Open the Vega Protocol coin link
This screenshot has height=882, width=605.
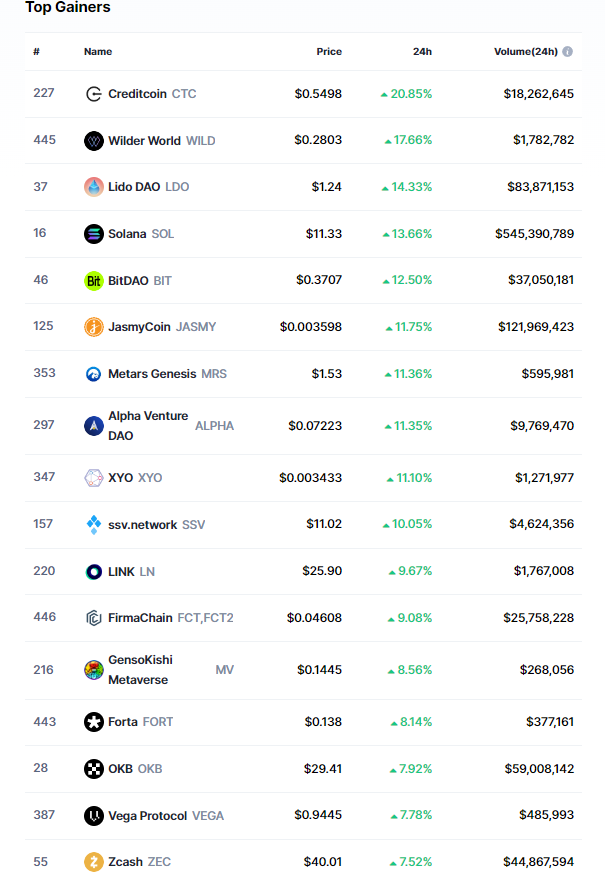coord(147,816)
